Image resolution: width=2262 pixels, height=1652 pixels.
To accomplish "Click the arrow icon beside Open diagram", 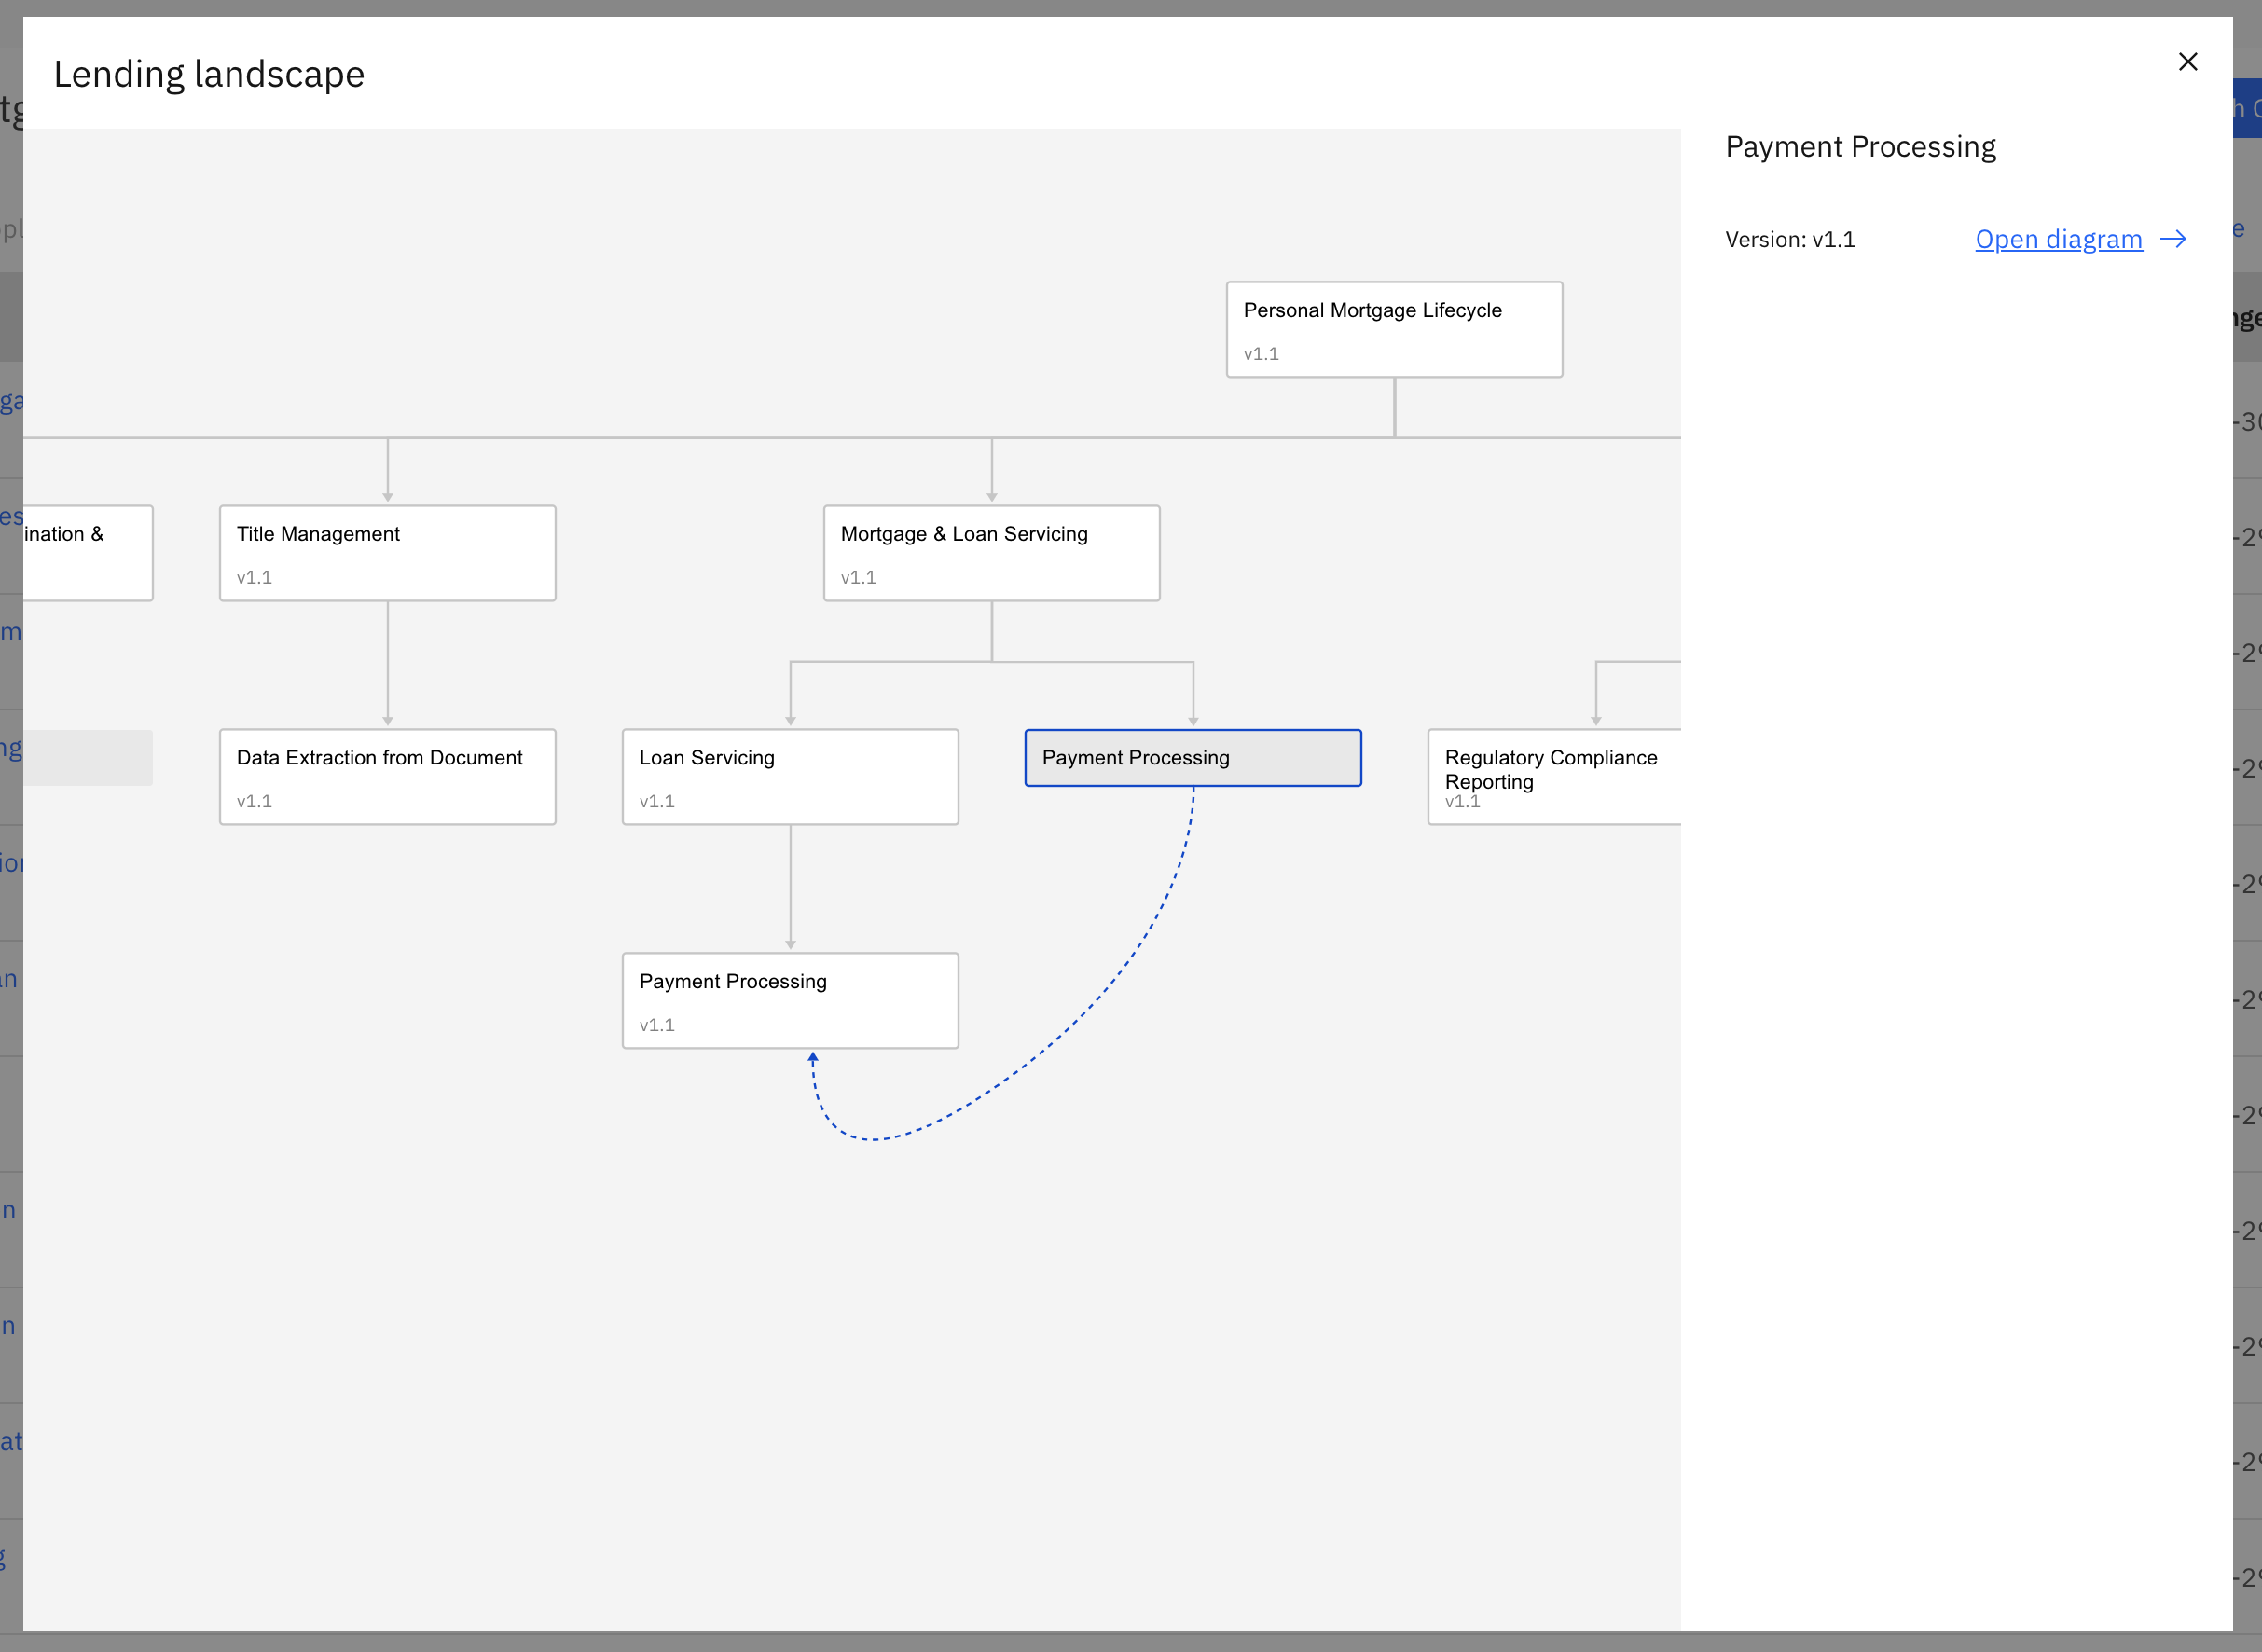I will click(2174, 239).
